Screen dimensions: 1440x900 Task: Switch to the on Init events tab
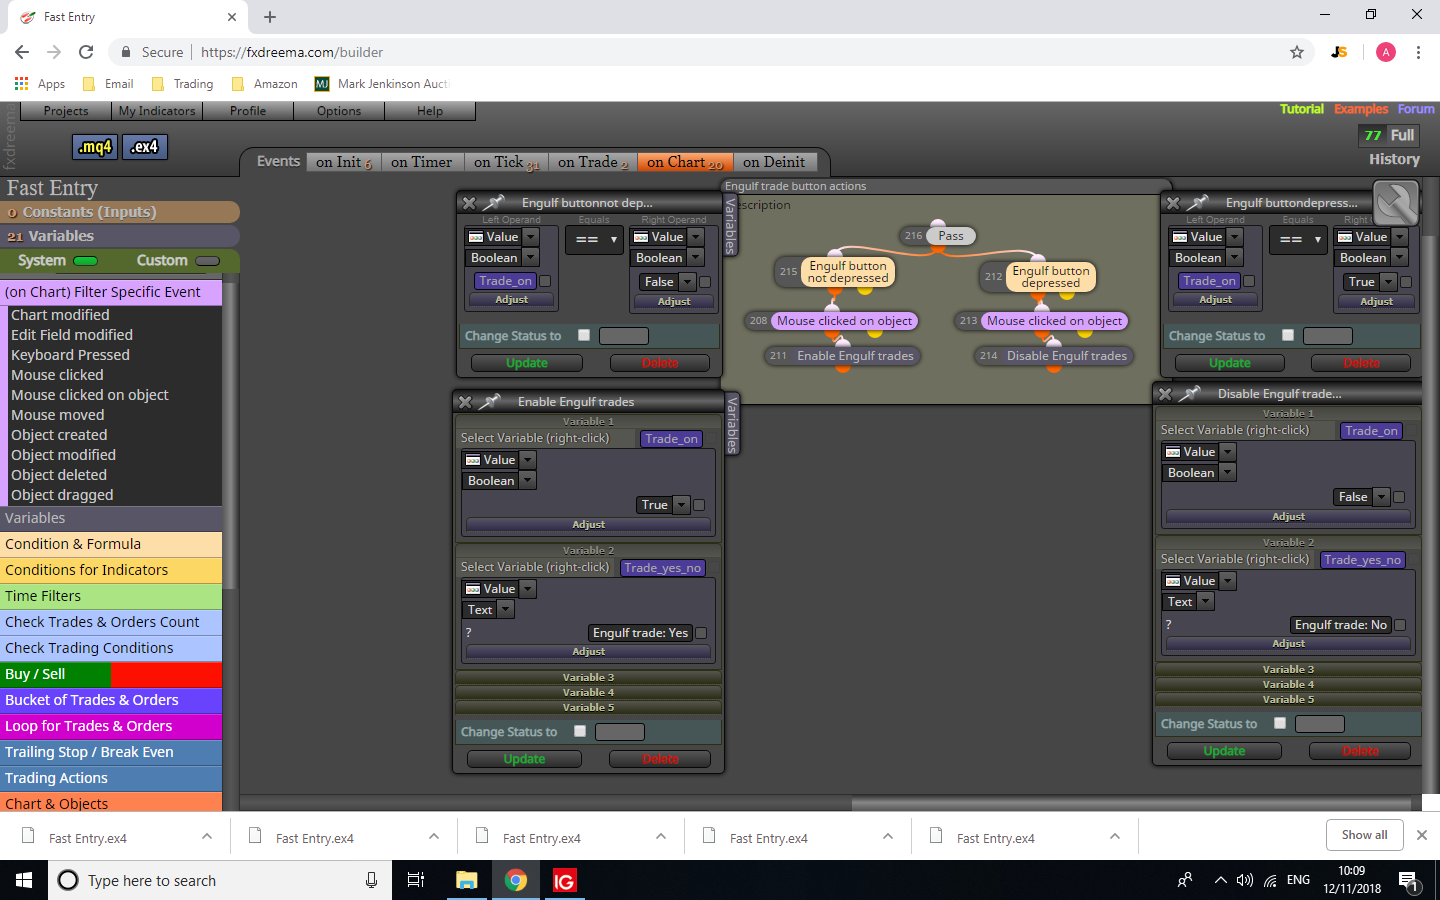pyautogui.click(x=344, y=162)
